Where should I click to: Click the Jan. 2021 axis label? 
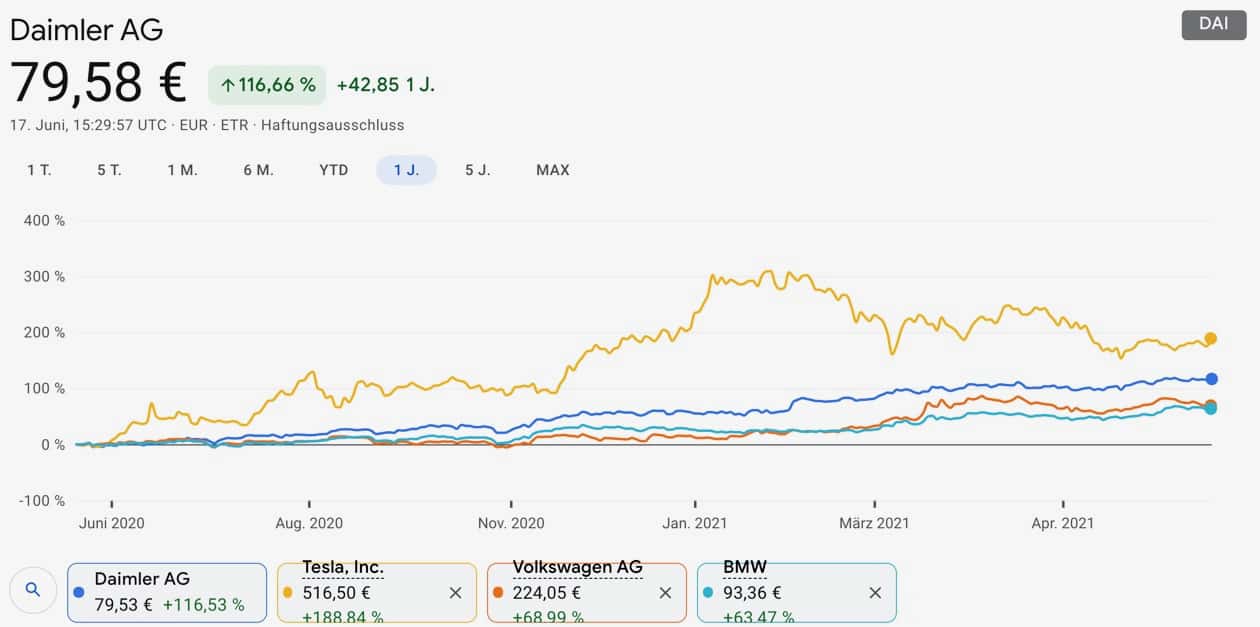click(694, 523)
